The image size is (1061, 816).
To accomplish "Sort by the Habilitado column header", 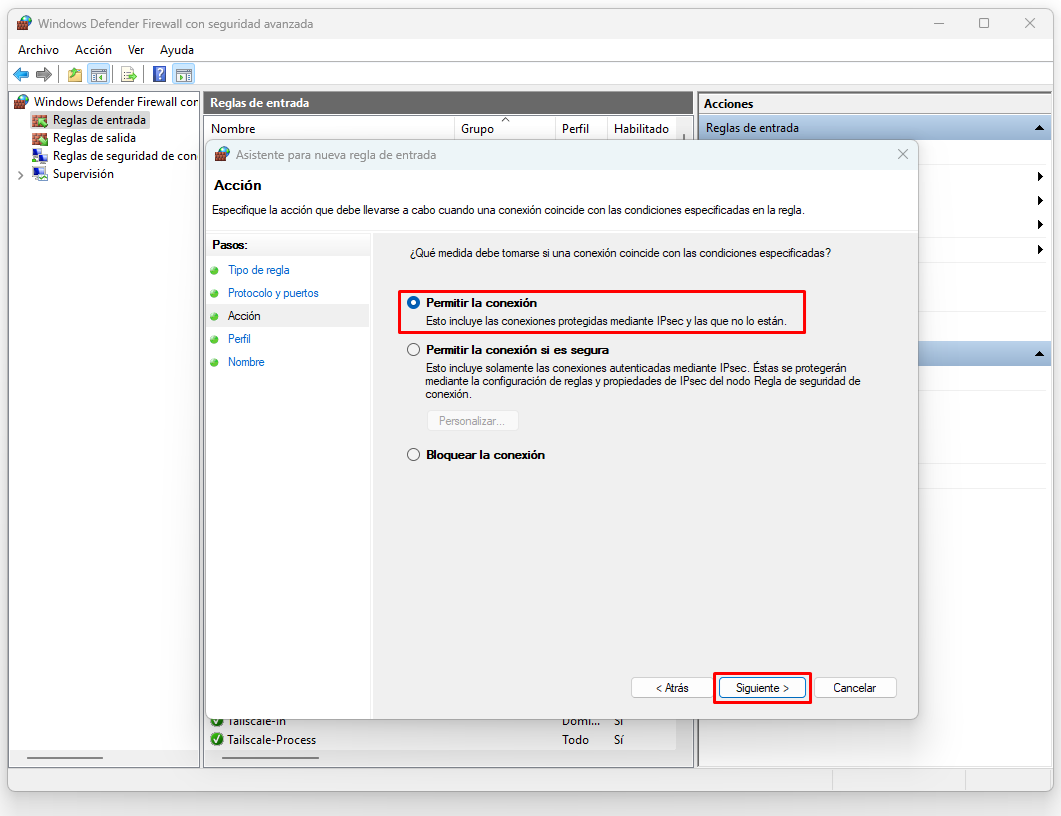I will coord(641,129).
